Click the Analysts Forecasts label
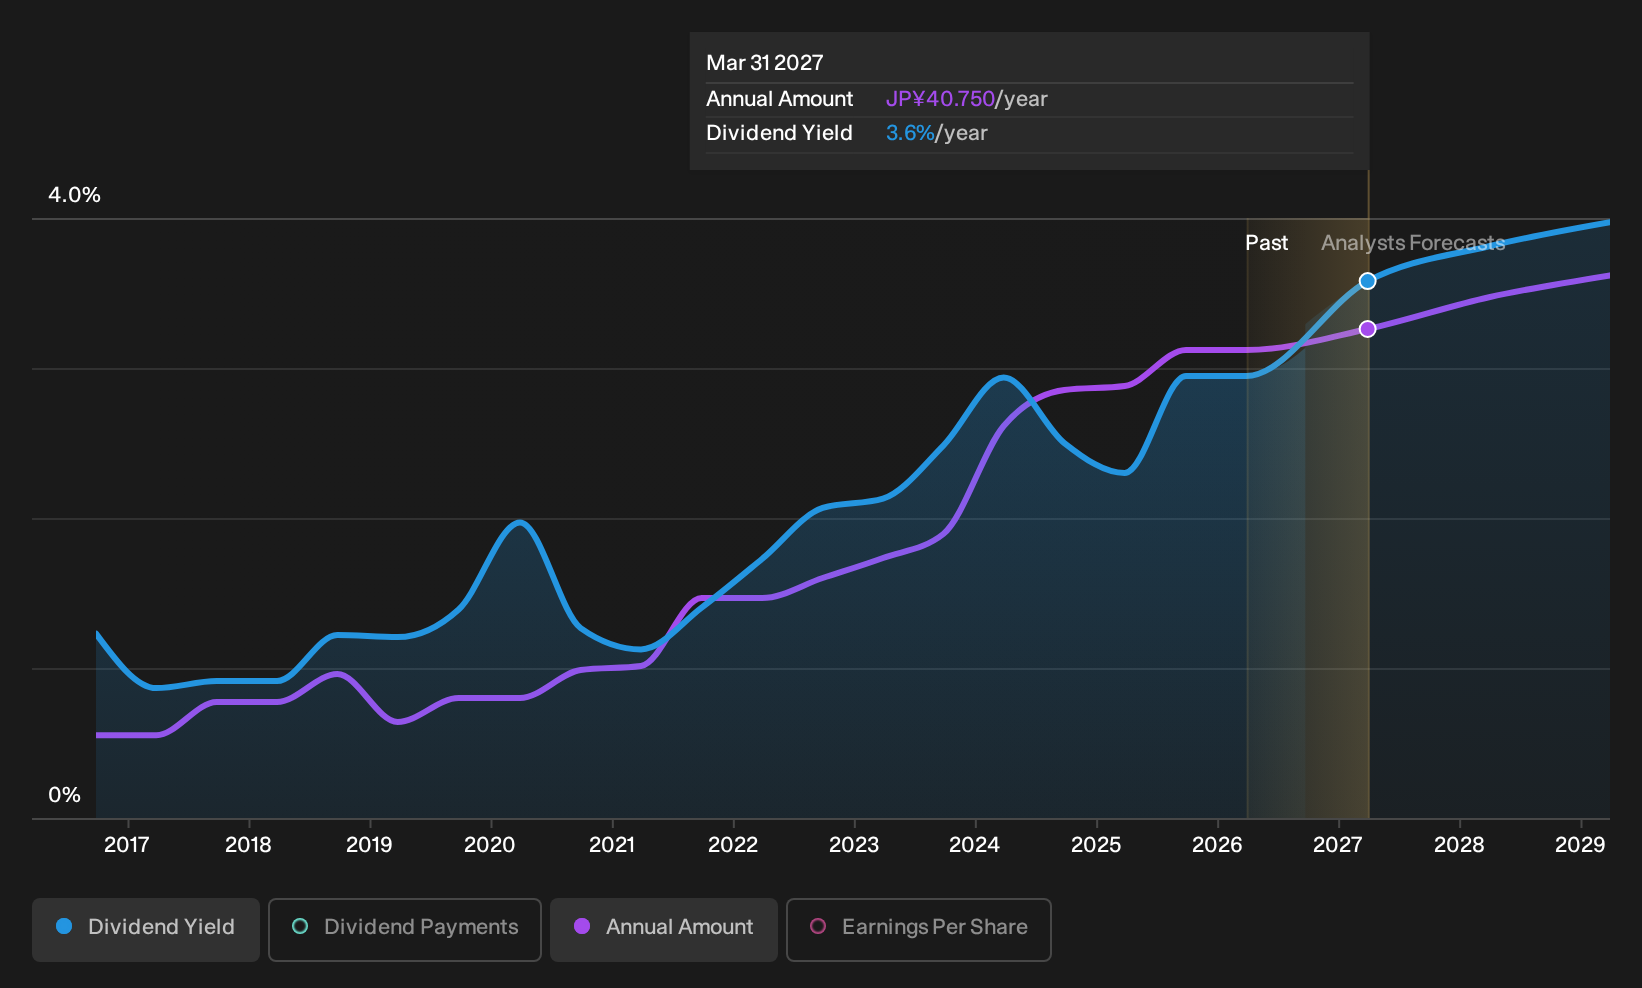This screenshot has width=1642, height=988. (1413, 243)
